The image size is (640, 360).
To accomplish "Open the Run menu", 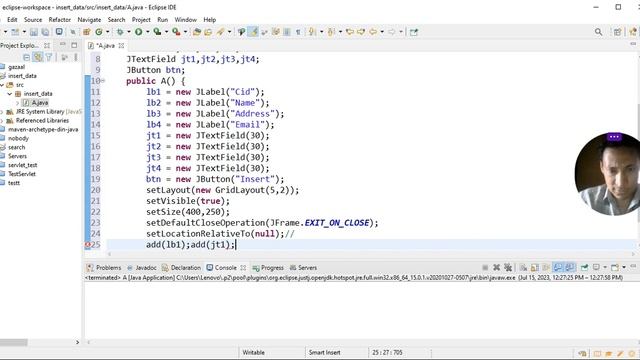I will 162,20.
